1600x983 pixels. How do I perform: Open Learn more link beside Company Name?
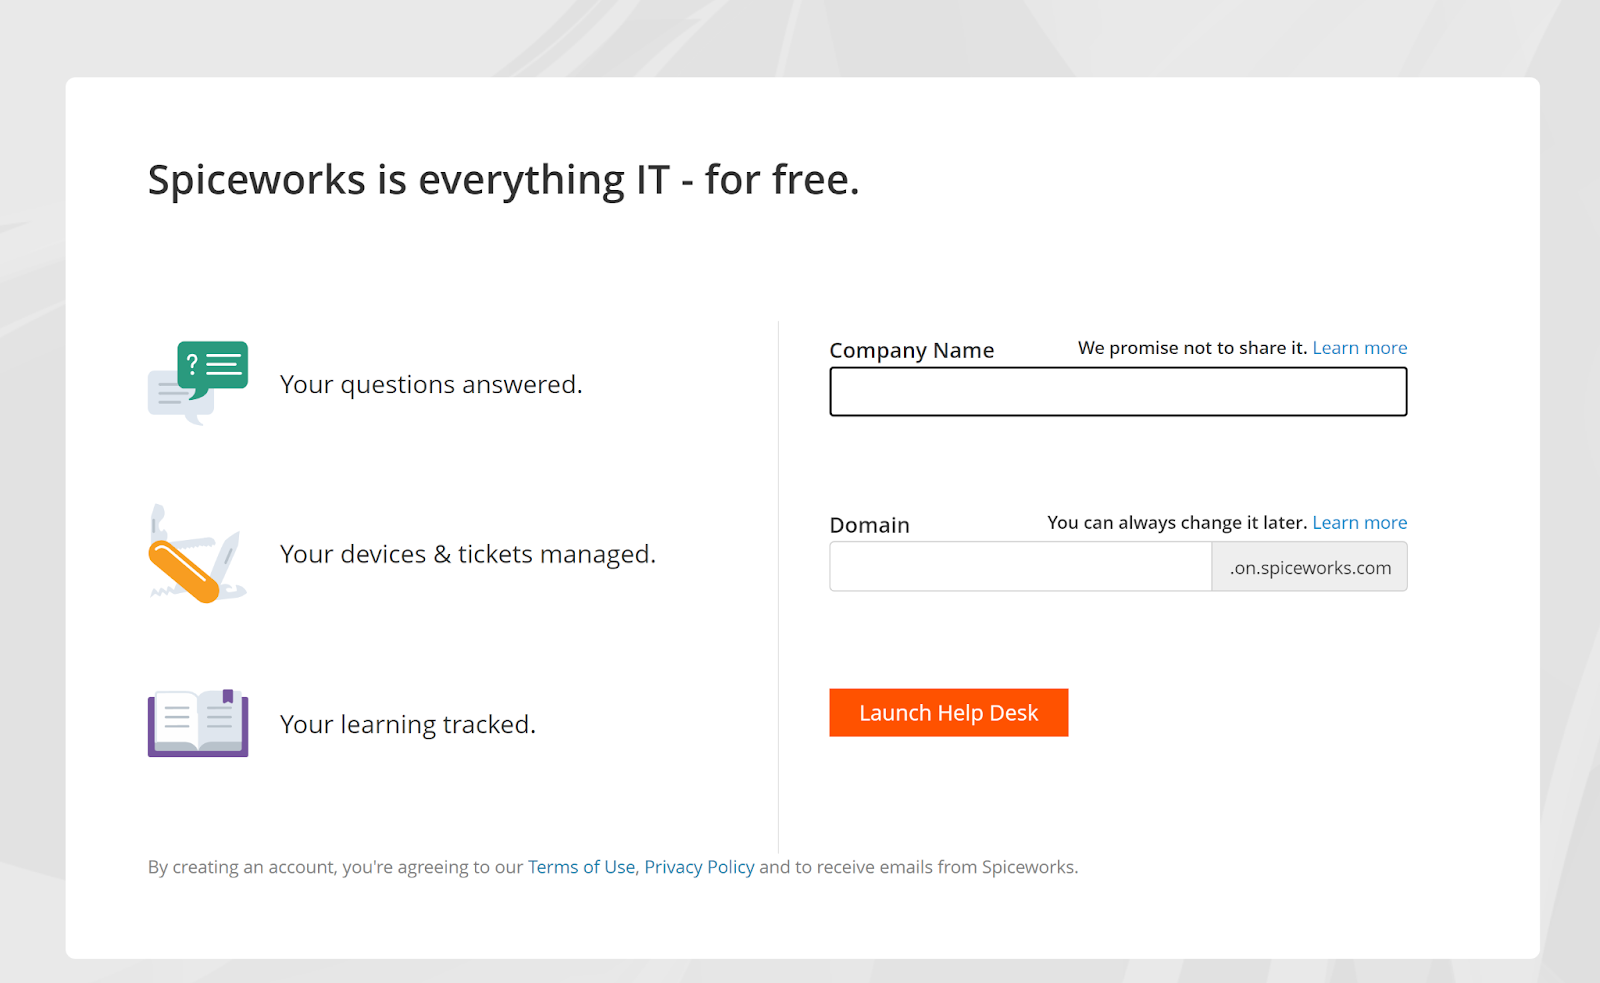click(x=1359, y=348)
